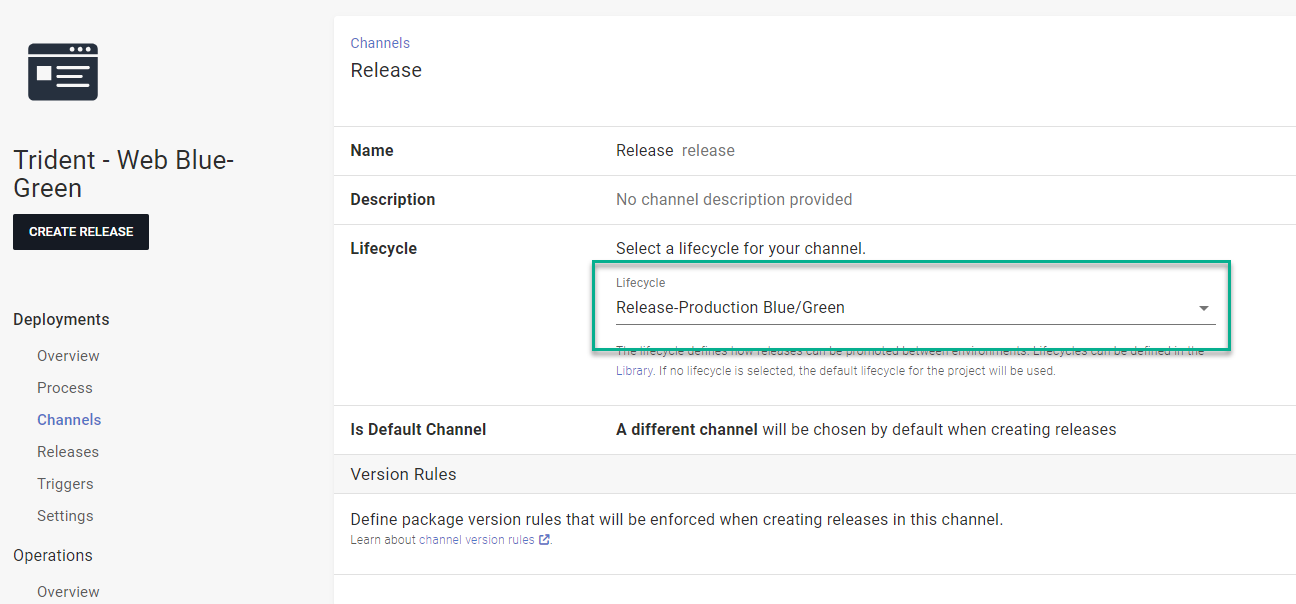Select Channels in the sidebar navigation
Viewport: 1296px width, 604px height.
[69, 419]
